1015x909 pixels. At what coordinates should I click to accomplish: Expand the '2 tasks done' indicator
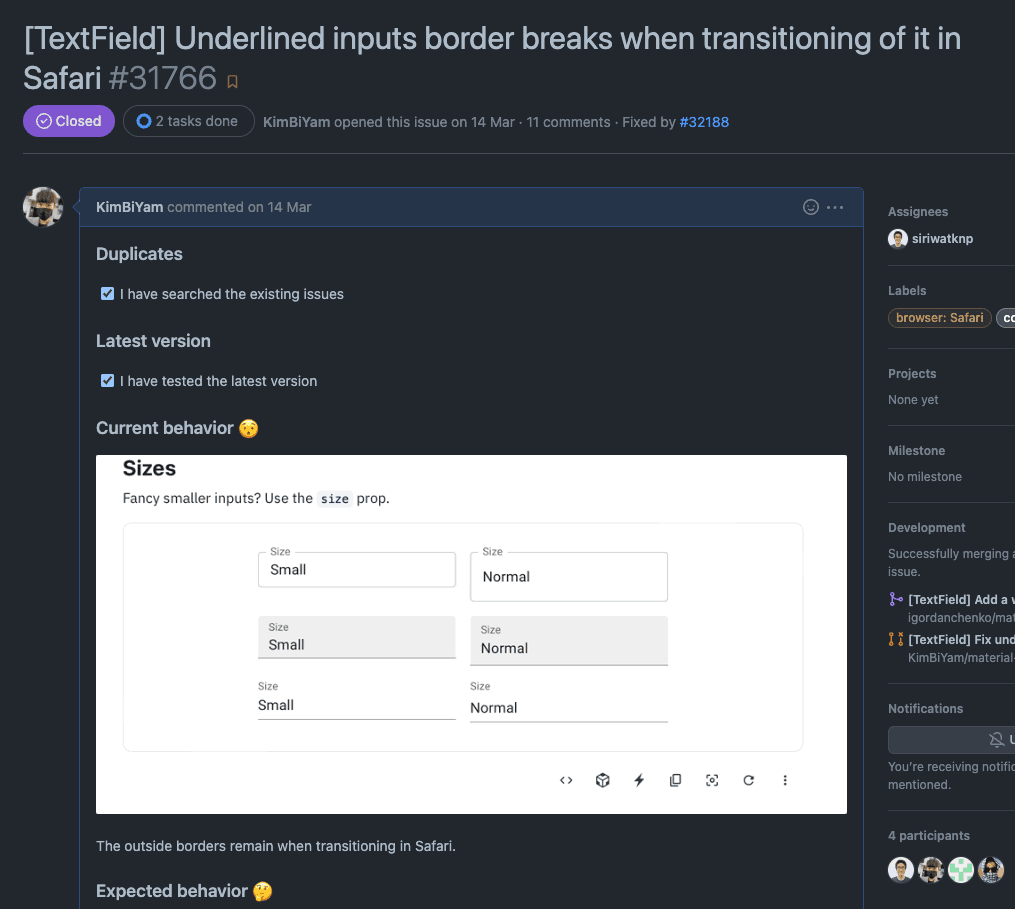188,121
